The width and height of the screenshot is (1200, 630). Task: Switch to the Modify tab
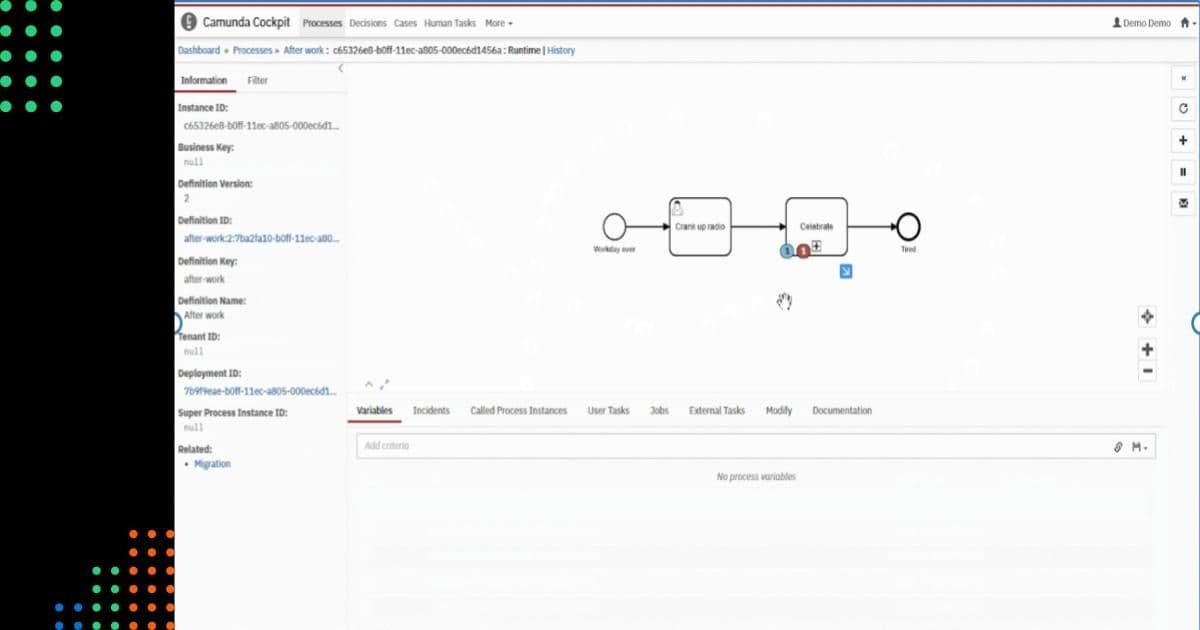point(779,410)
